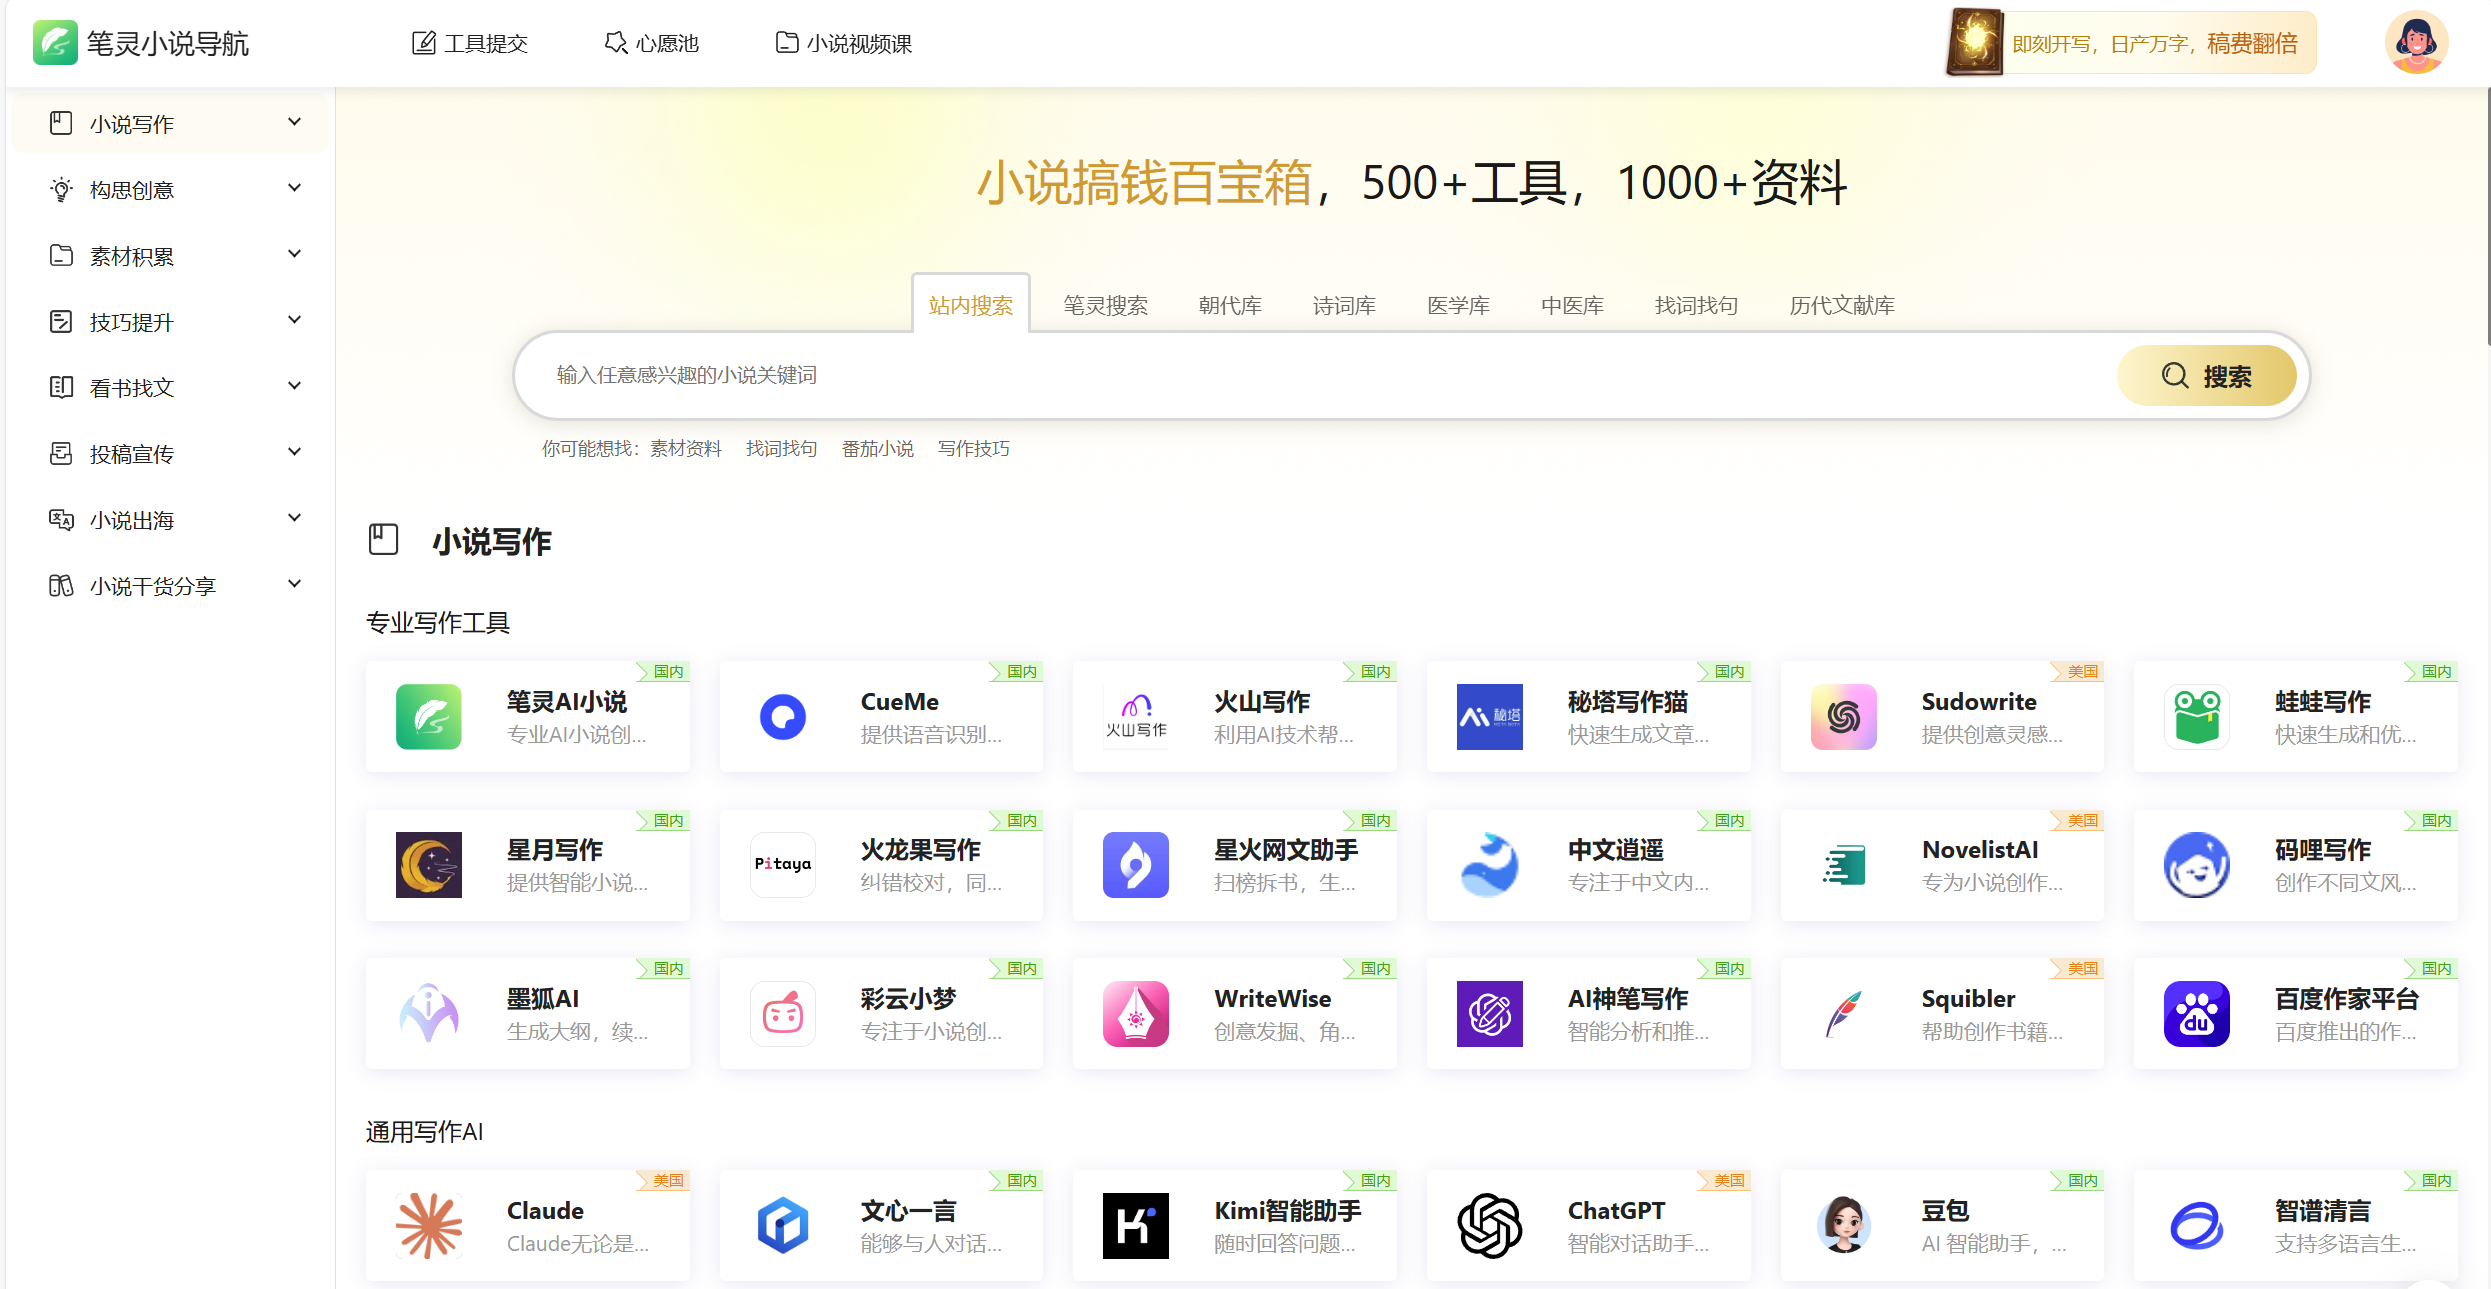Click the yellow 搜索 button
Screen dimensions: 2491x1289
[2206, 376]
